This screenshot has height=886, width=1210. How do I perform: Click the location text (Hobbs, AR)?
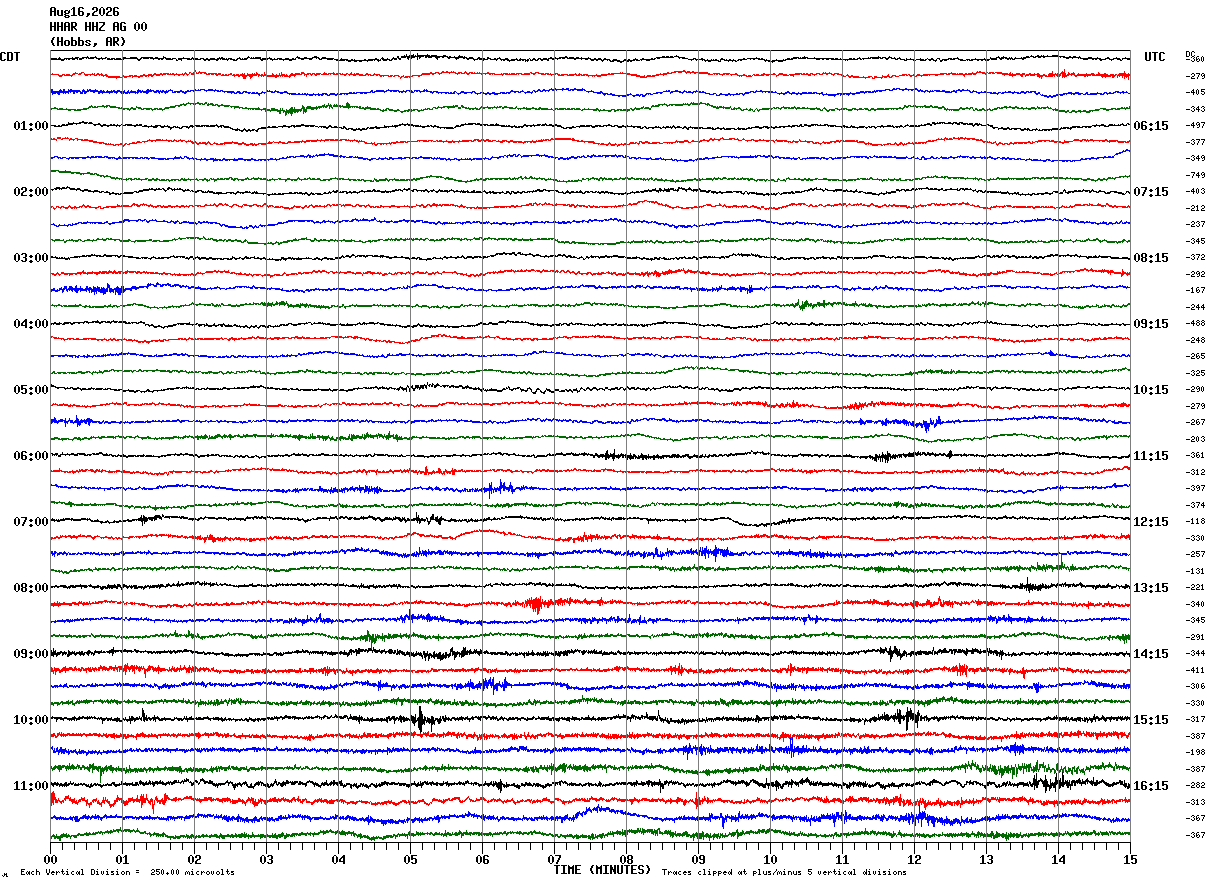click(x=88, y=42)
